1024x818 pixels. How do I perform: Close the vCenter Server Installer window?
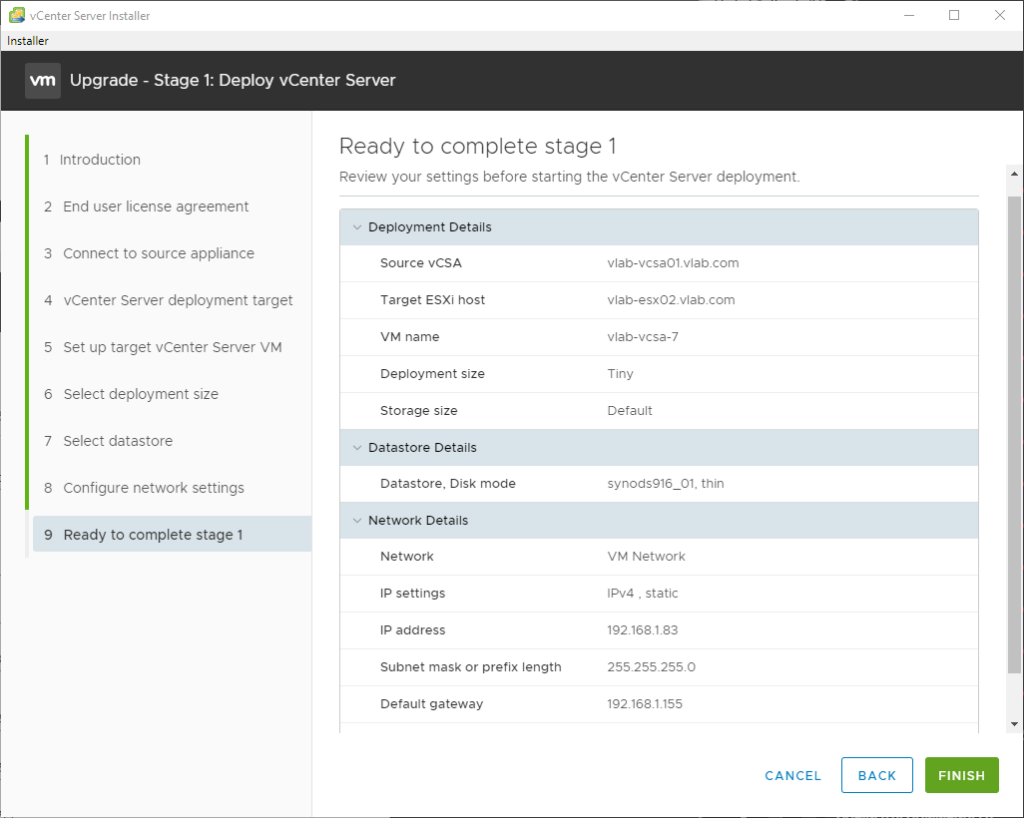[1000, 15]
